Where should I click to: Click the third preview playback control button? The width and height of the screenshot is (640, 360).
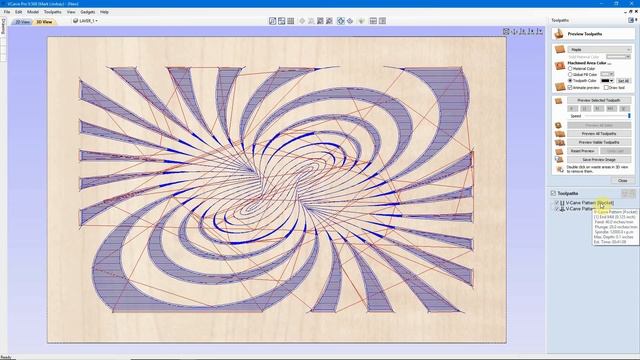pos(598,109)
